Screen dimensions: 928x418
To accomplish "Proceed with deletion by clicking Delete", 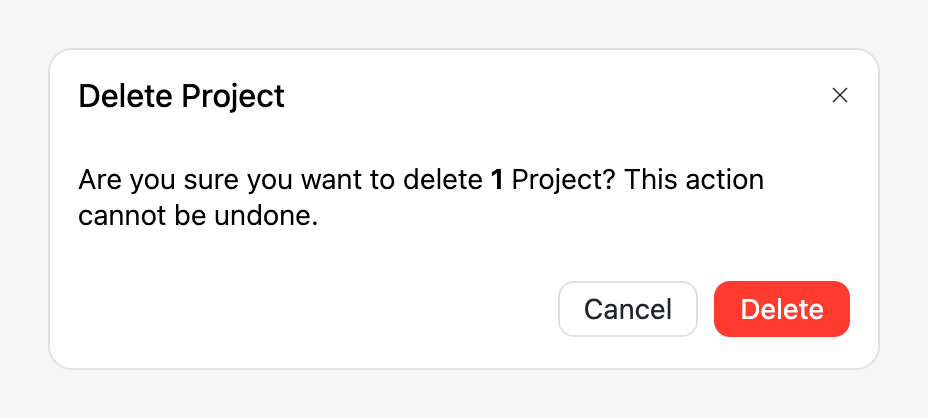I will (782, 309).
